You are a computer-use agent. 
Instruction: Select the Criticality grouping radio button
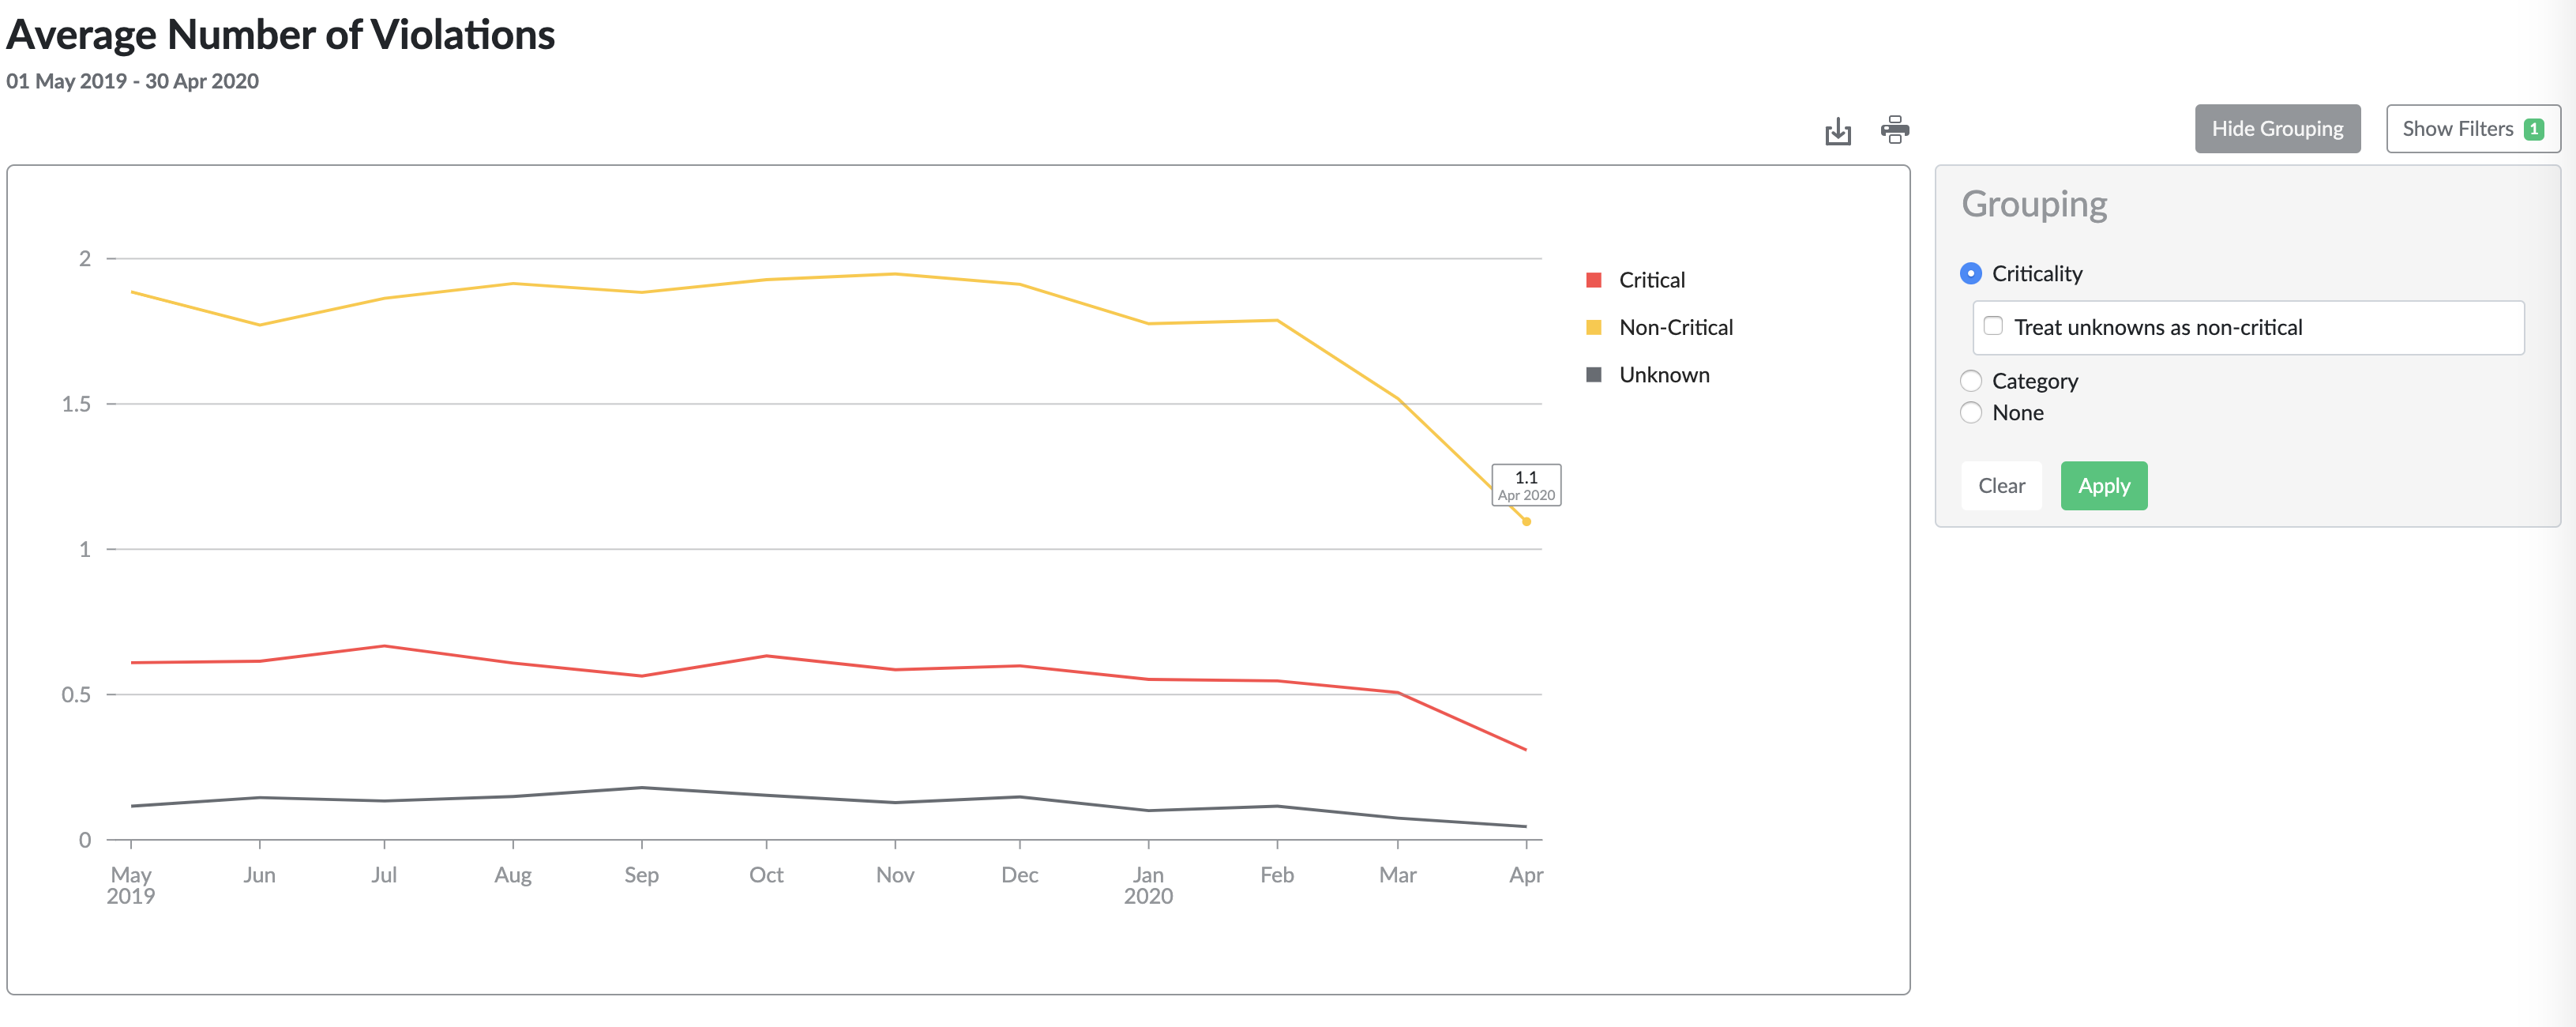(1971, 274)
